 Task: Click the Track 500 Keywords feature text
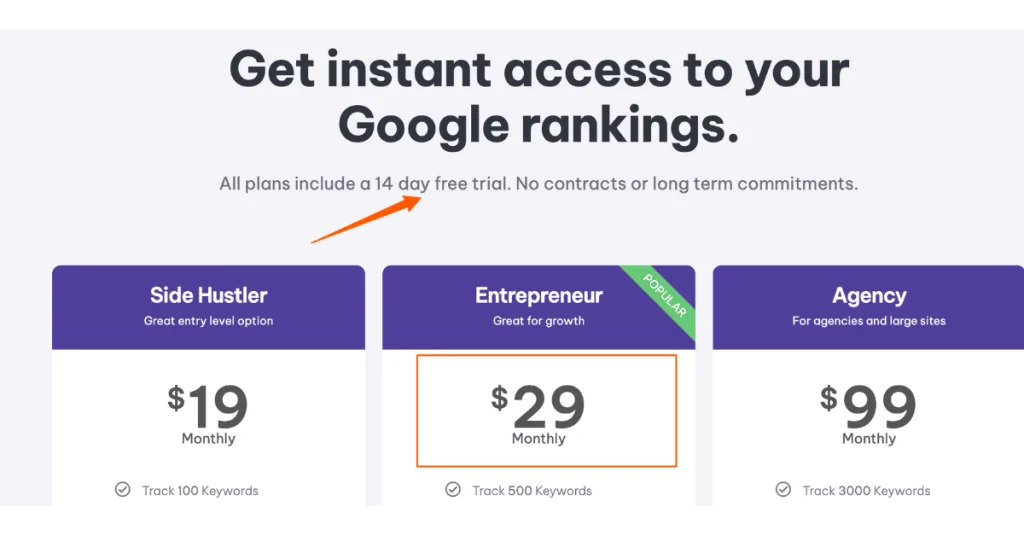532,491
